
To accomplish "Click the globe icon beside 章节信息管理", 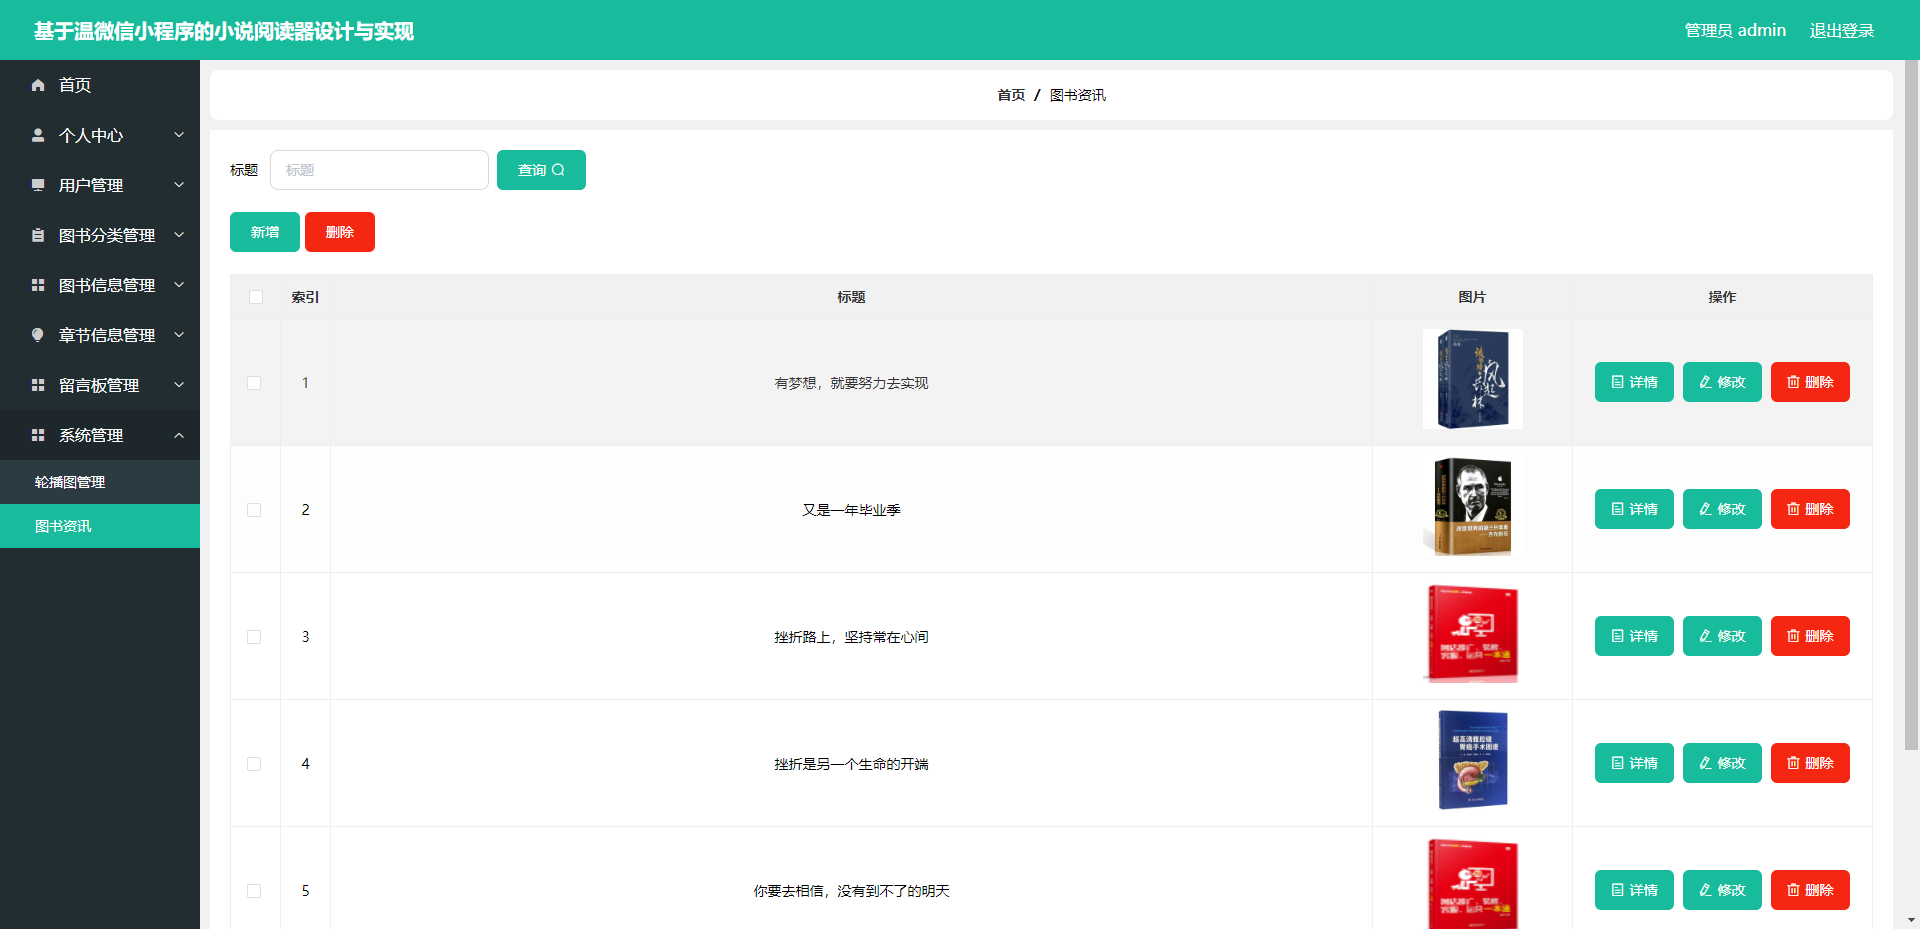I will pos(38,335).
